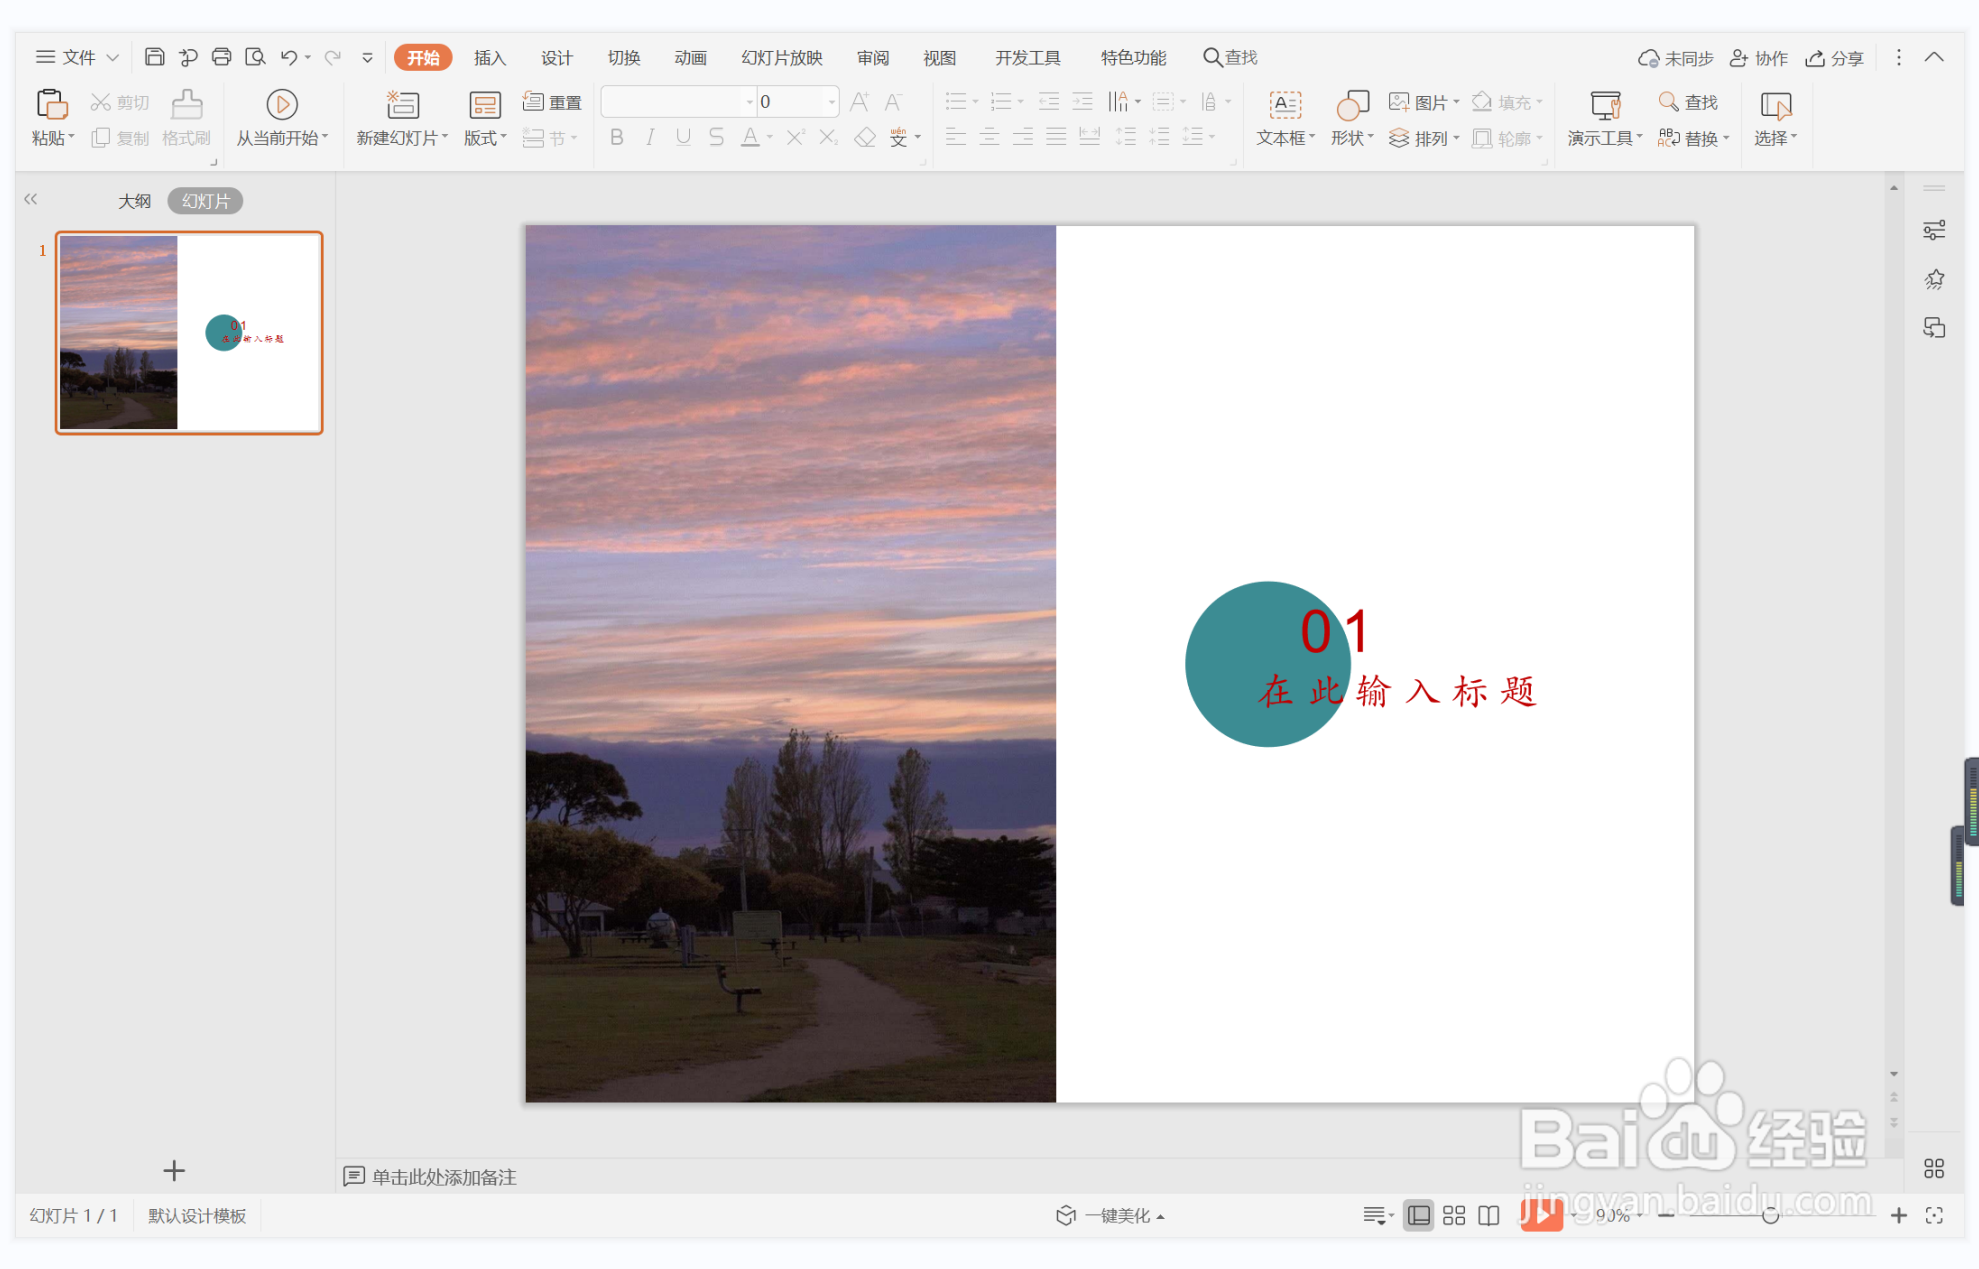The width and height of the screenshot is (1979, 1269).
Task: Click the Paste icon
Action: (x=51, y=104)
